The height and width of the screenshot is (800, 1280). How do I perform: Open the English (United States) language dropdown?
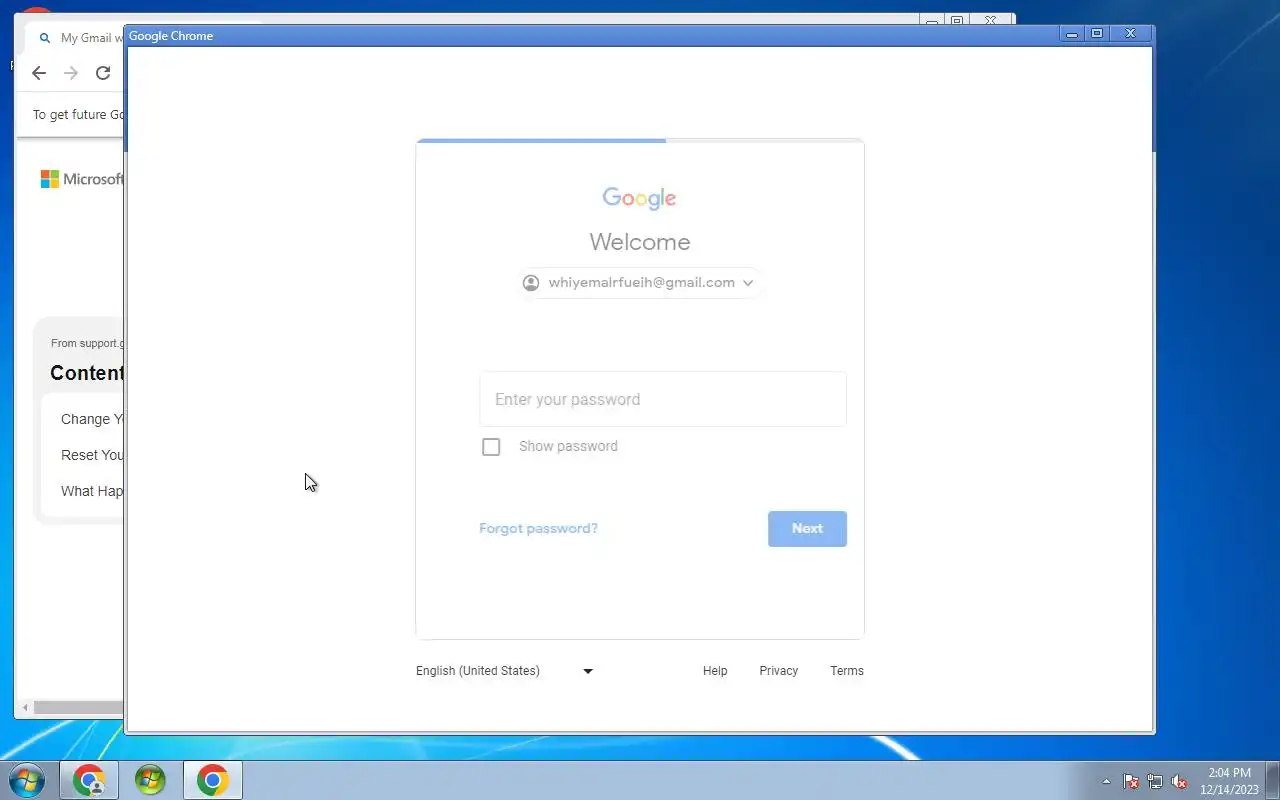[505, 671]
